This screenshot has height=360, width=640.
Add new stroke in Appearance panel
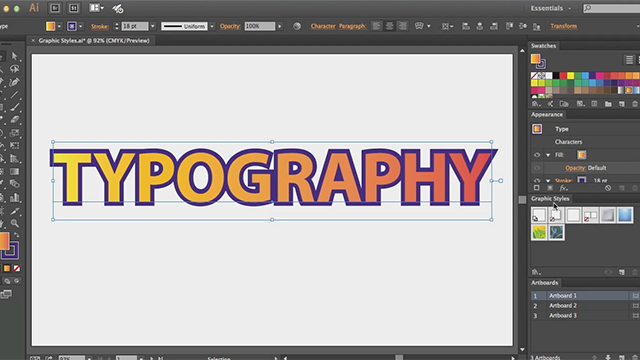[536, 188]
